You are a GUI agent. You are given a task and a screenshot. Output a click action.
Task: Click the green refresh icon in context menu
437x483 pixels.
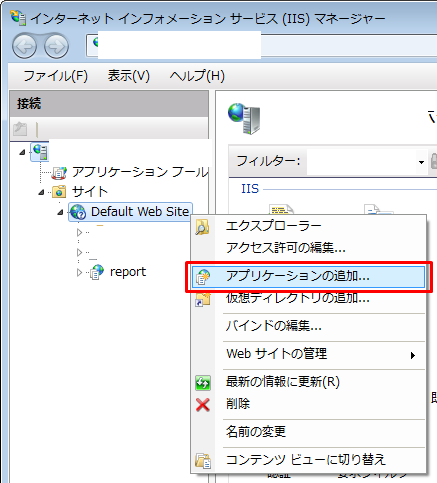coord(203,383)
